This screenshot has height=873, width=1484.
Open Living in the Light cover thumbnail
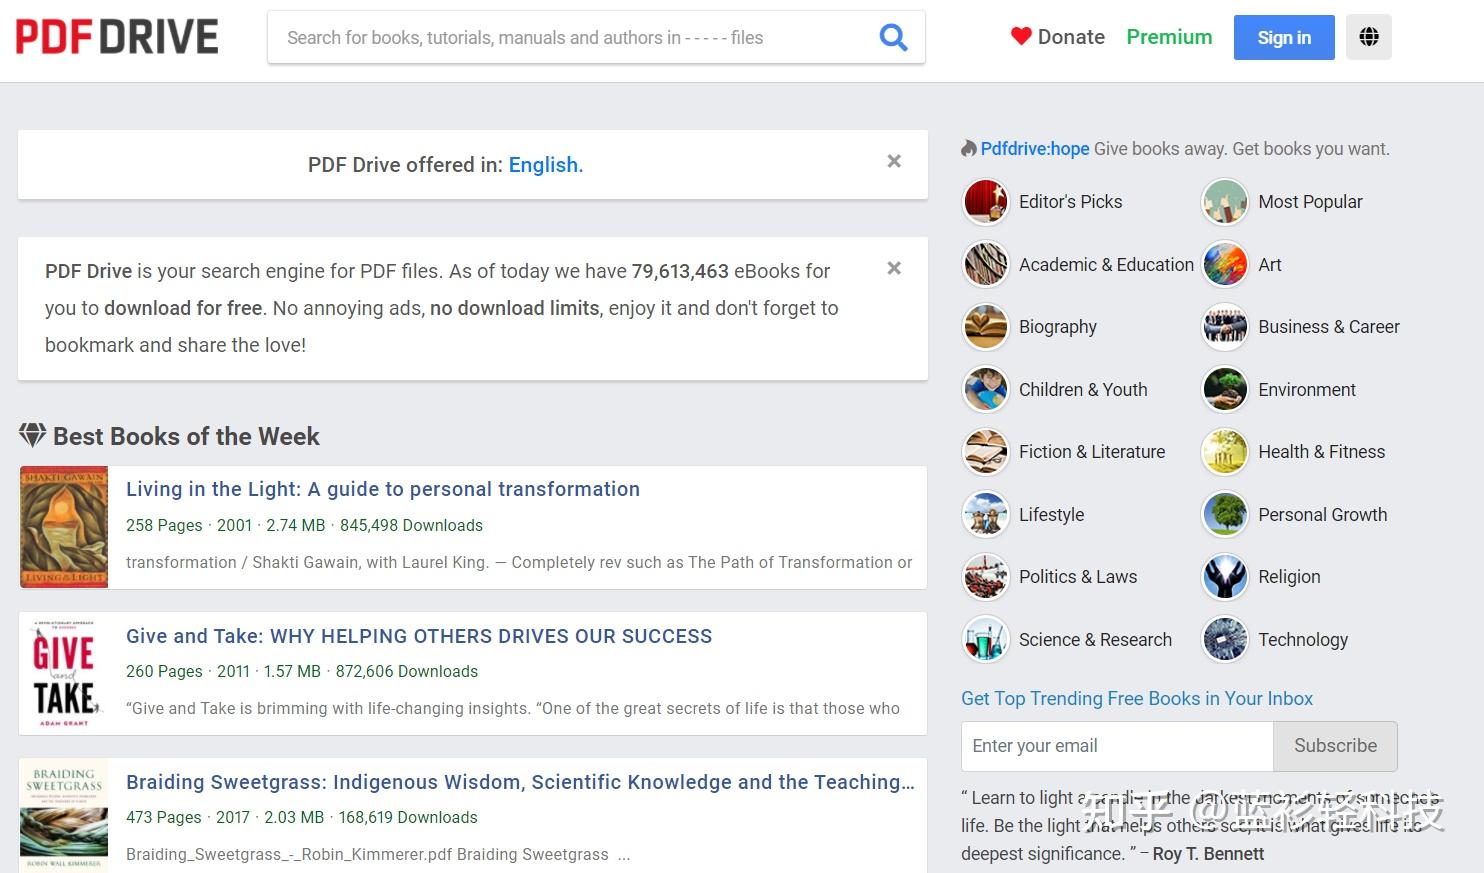pyautogui.click(x=64, y=527)
